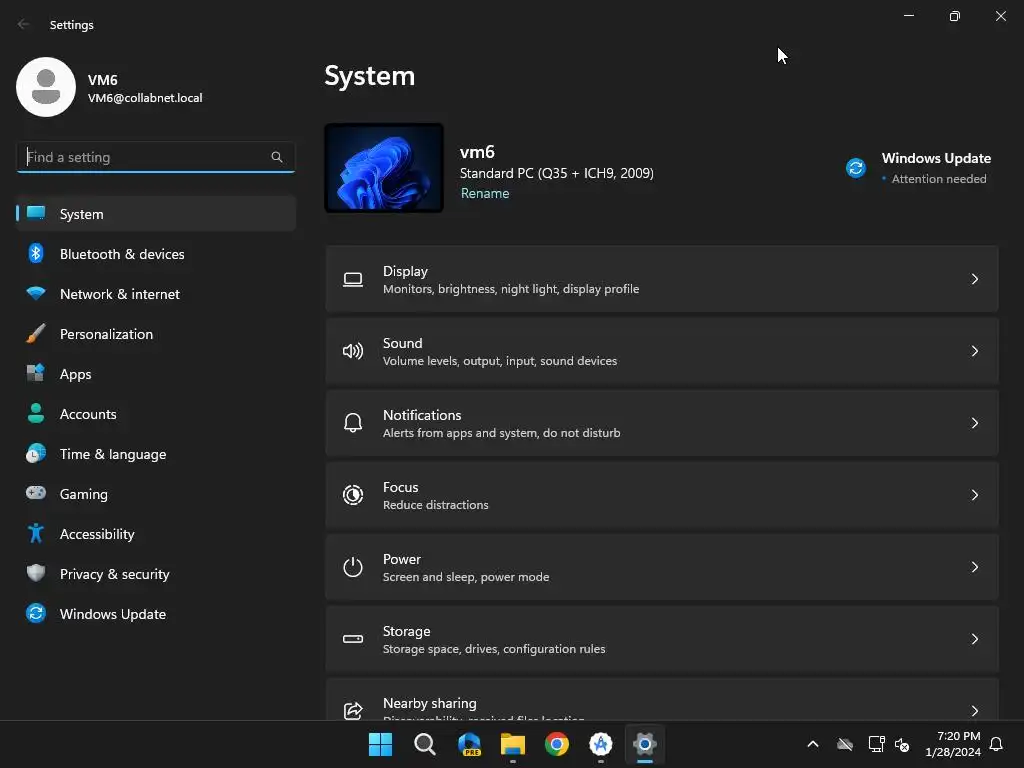1024x768 pixels.
Task: Click the OneDrive cloud tray icon
Action: [845, 744]
